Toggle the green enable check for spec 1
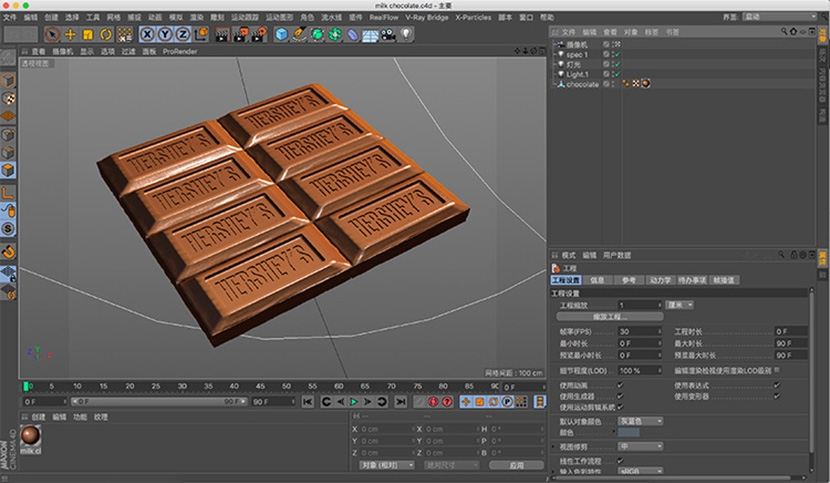This screenshot has width=830, height=483. click(x=617, y=55)
